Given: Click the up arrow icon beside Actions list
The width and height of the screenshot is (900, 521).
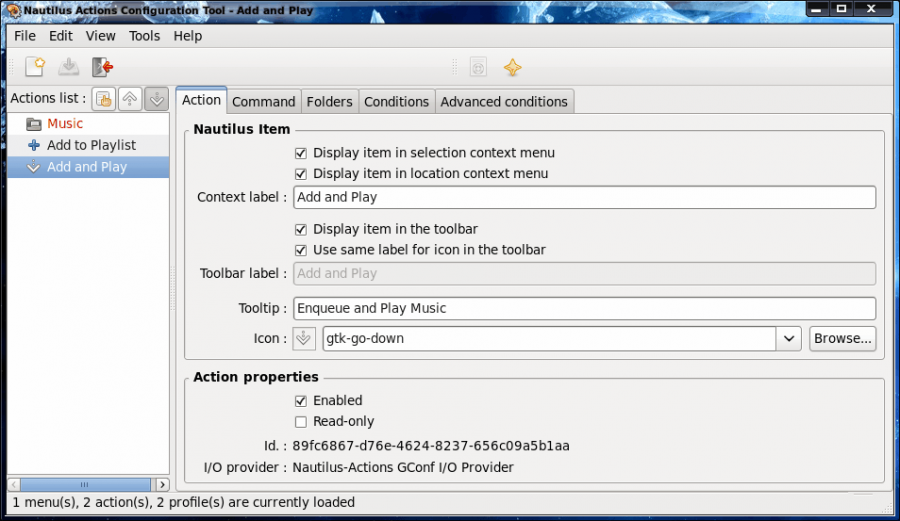Looking at the screenshot, I should 130,99.
